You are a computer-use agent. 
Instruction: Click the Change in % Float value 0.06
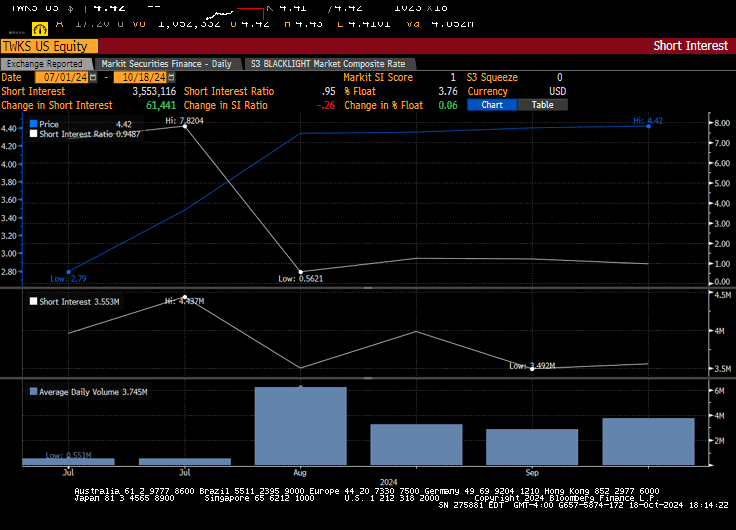tap(448, 105)
